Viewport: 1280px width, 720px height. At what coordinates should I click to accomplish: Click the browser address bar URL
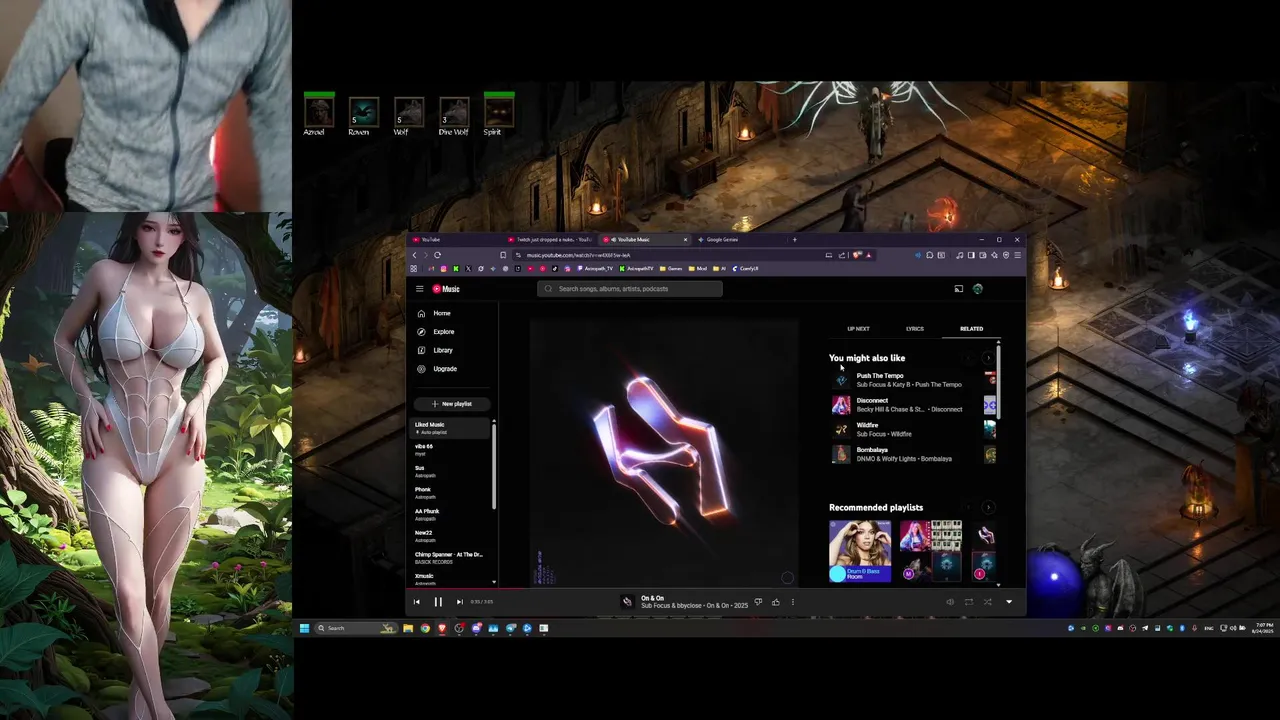579,255
